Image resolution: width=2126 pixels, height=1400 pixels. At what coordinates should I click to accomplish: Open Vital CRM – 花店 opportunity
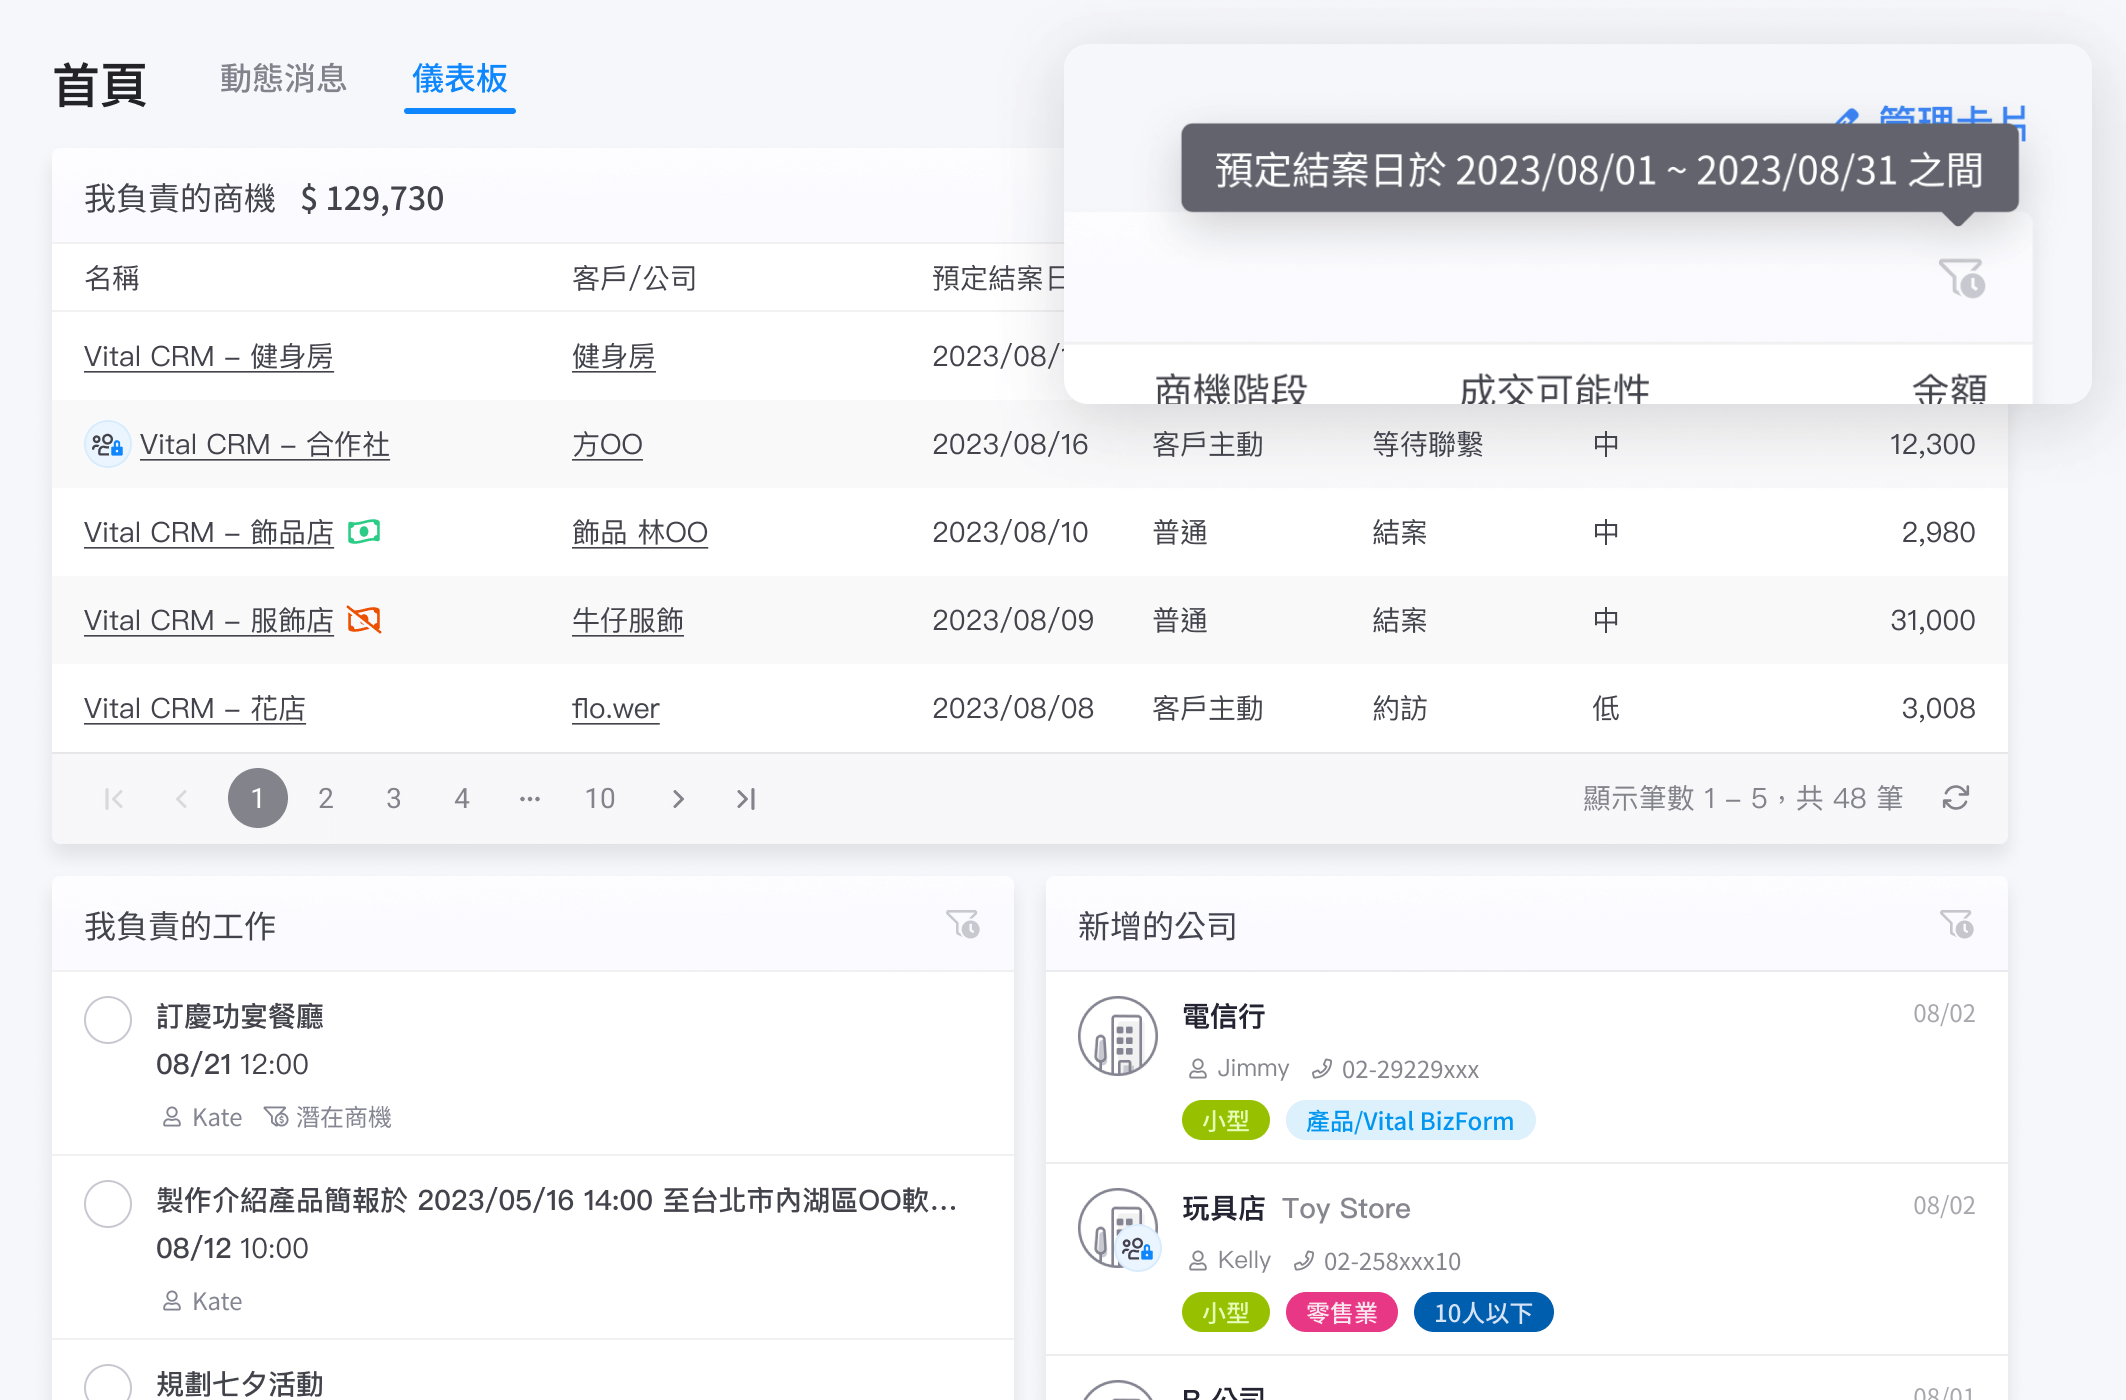194,708
